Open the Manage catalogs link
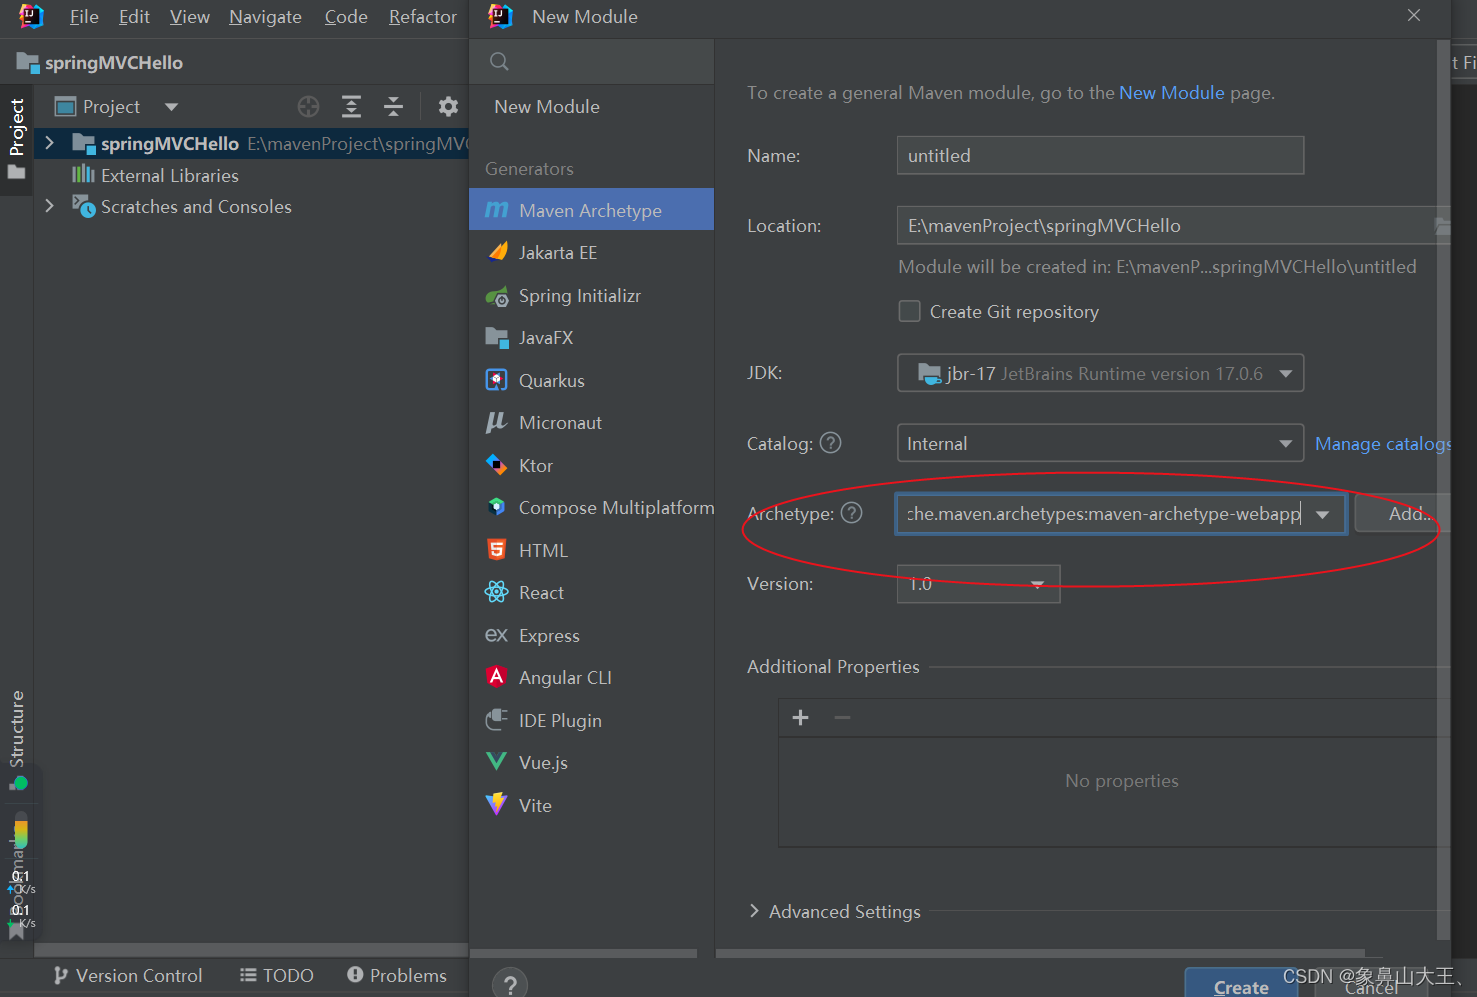The image size is (1477, 997). 1383,443
